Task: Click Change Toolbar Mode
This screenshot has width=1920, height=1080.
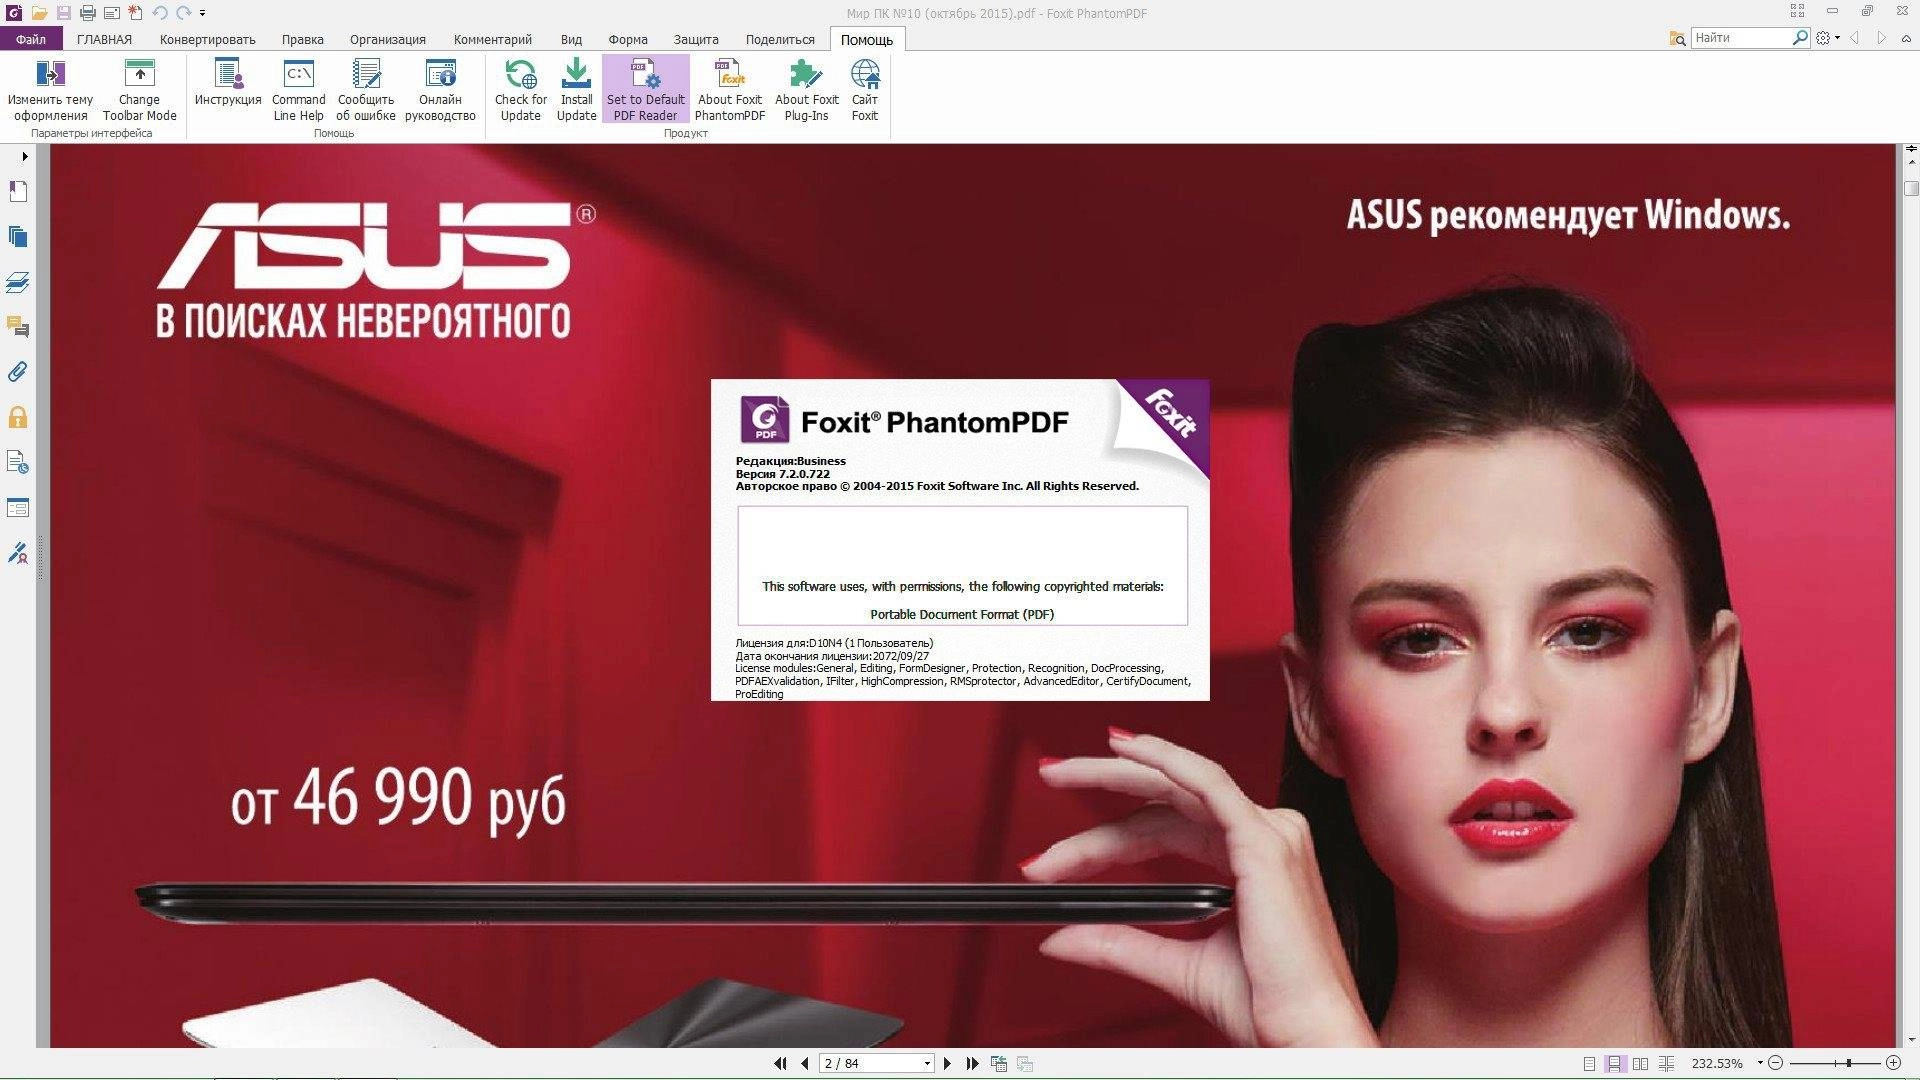Action: point(139,90)
